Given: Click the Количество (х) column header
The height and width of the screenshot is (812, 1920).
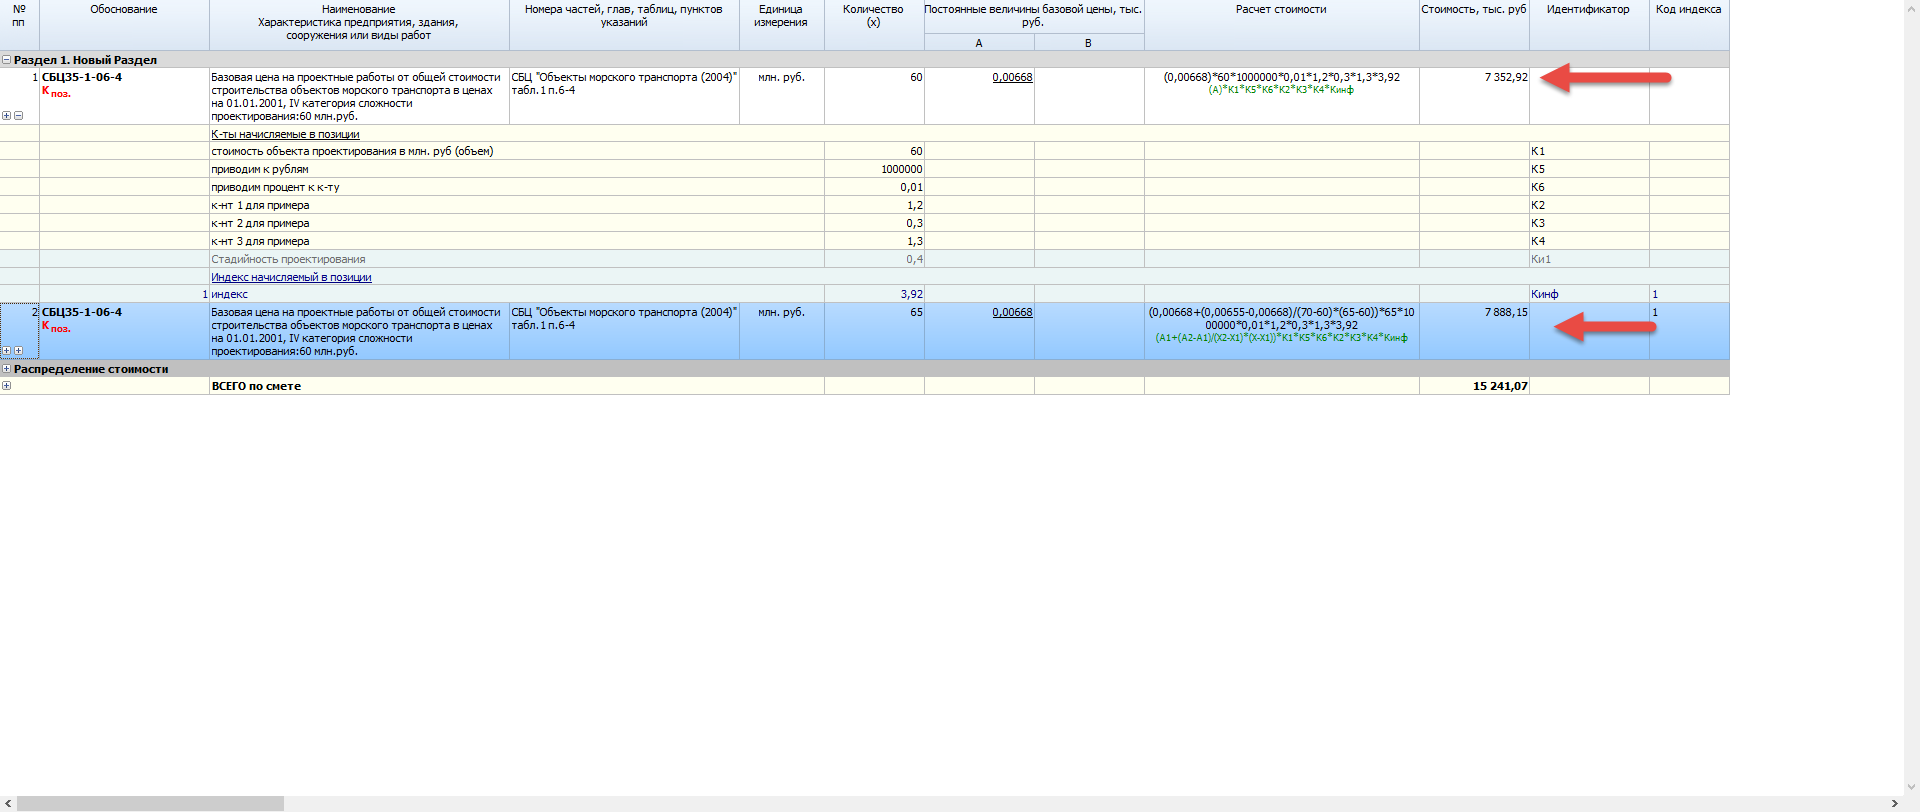Looking at the screenshot, I should 874,25.
